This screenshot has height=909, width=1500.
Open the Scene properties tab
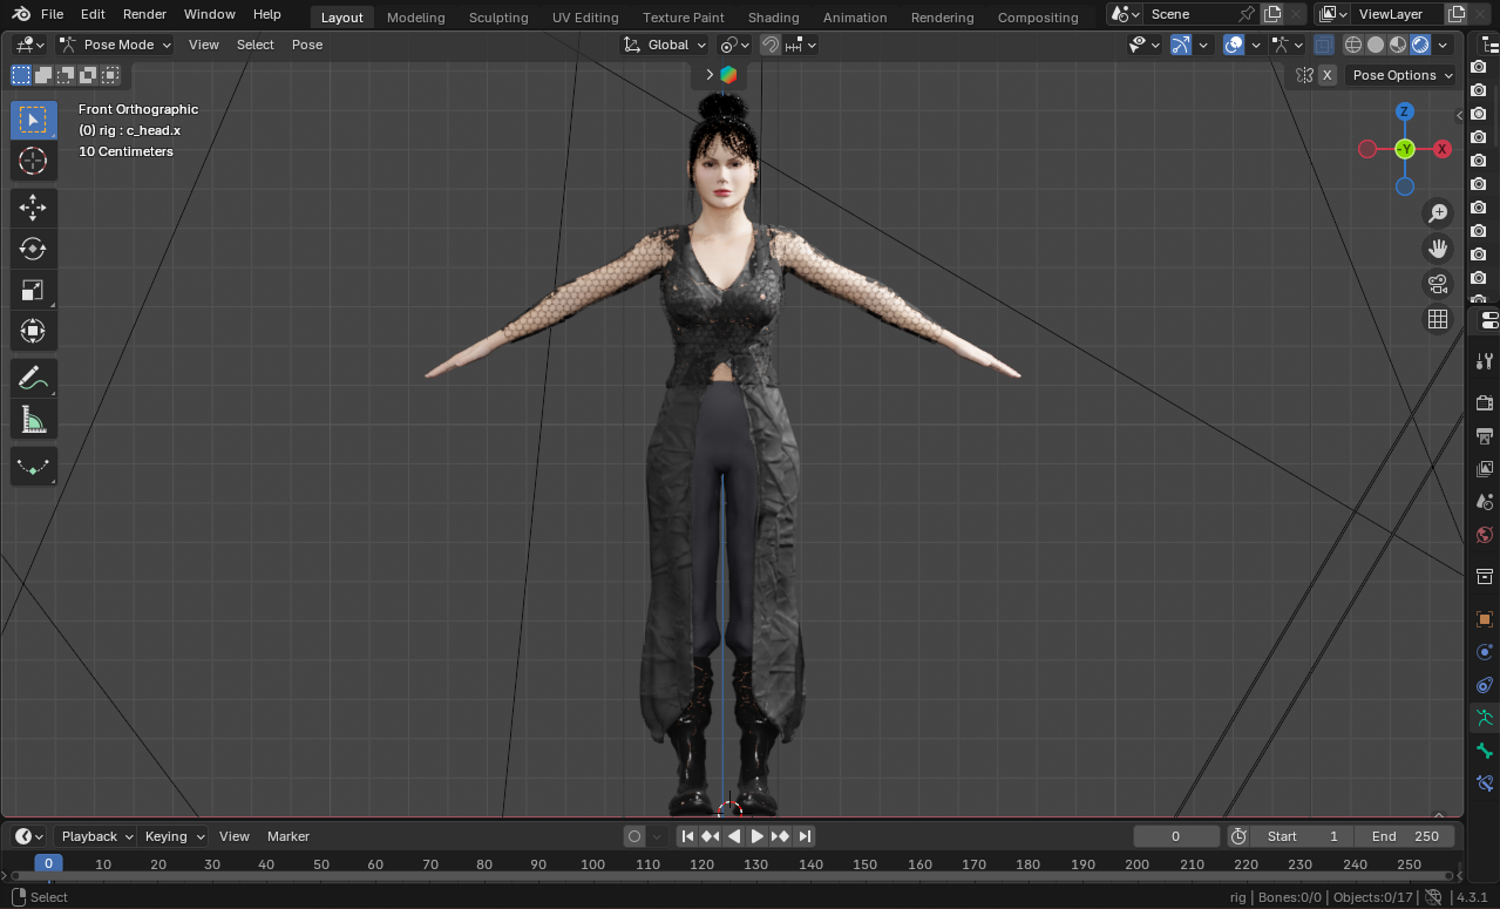pyautogui.click(x=1485, y=501)
